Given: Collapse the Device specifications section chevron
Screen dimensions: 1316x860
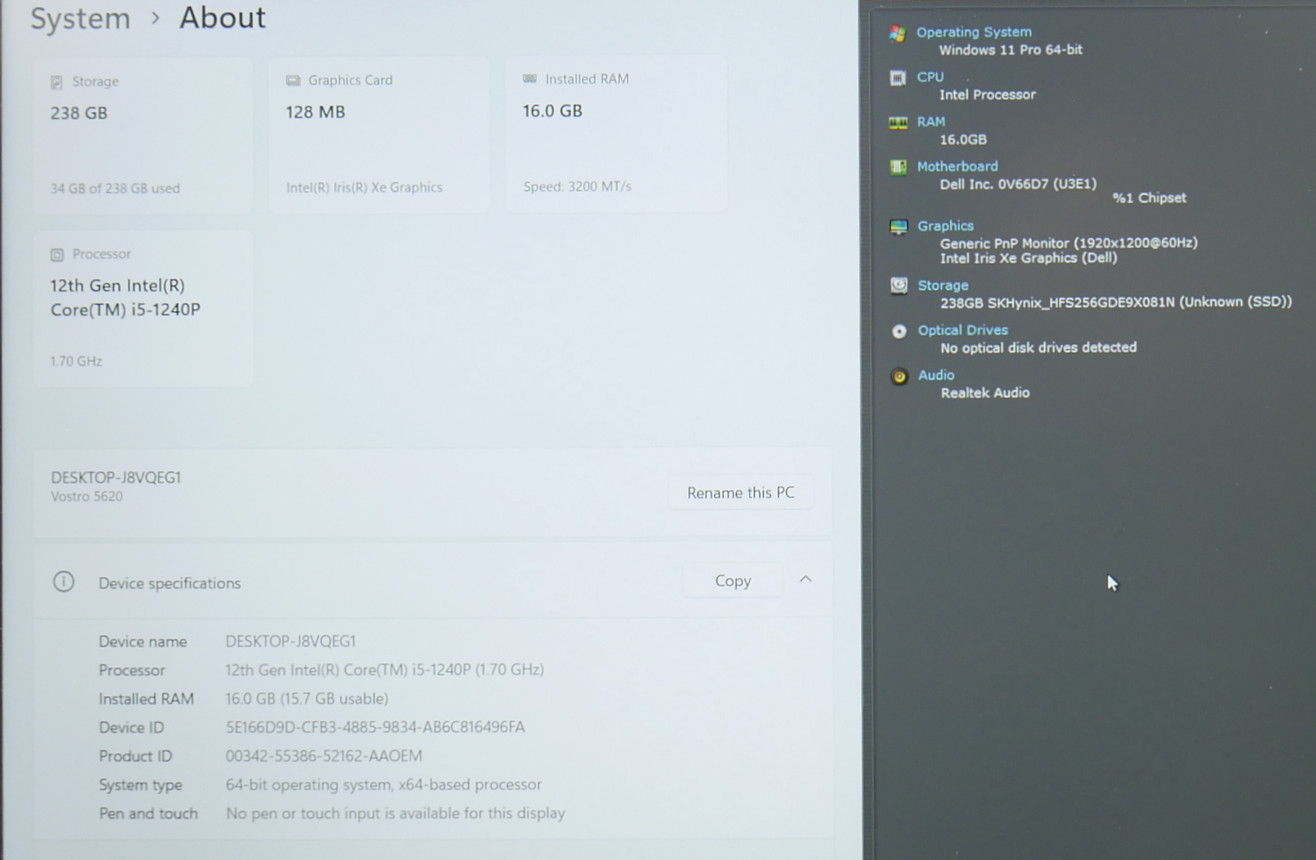Looking at the screenshot, I should coord(806,580).
